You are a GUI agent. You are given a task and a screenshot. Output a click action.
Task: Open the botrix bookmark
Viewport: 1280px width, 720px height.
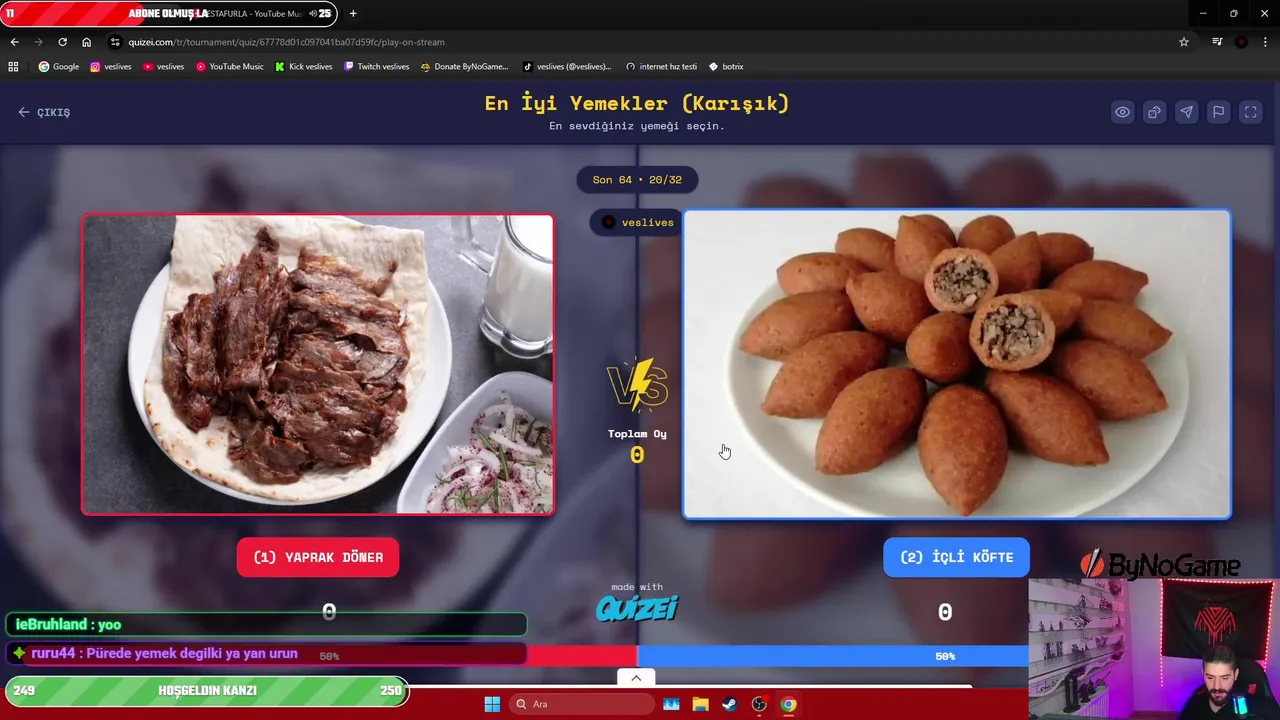coord(726,66)
